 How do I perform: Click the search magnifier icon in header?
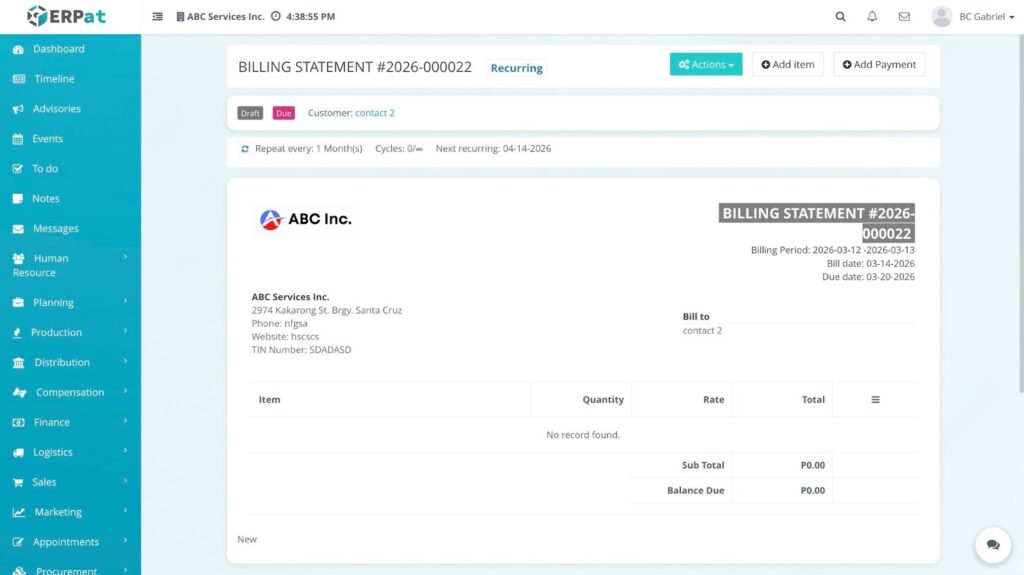(x=840, y=16)
